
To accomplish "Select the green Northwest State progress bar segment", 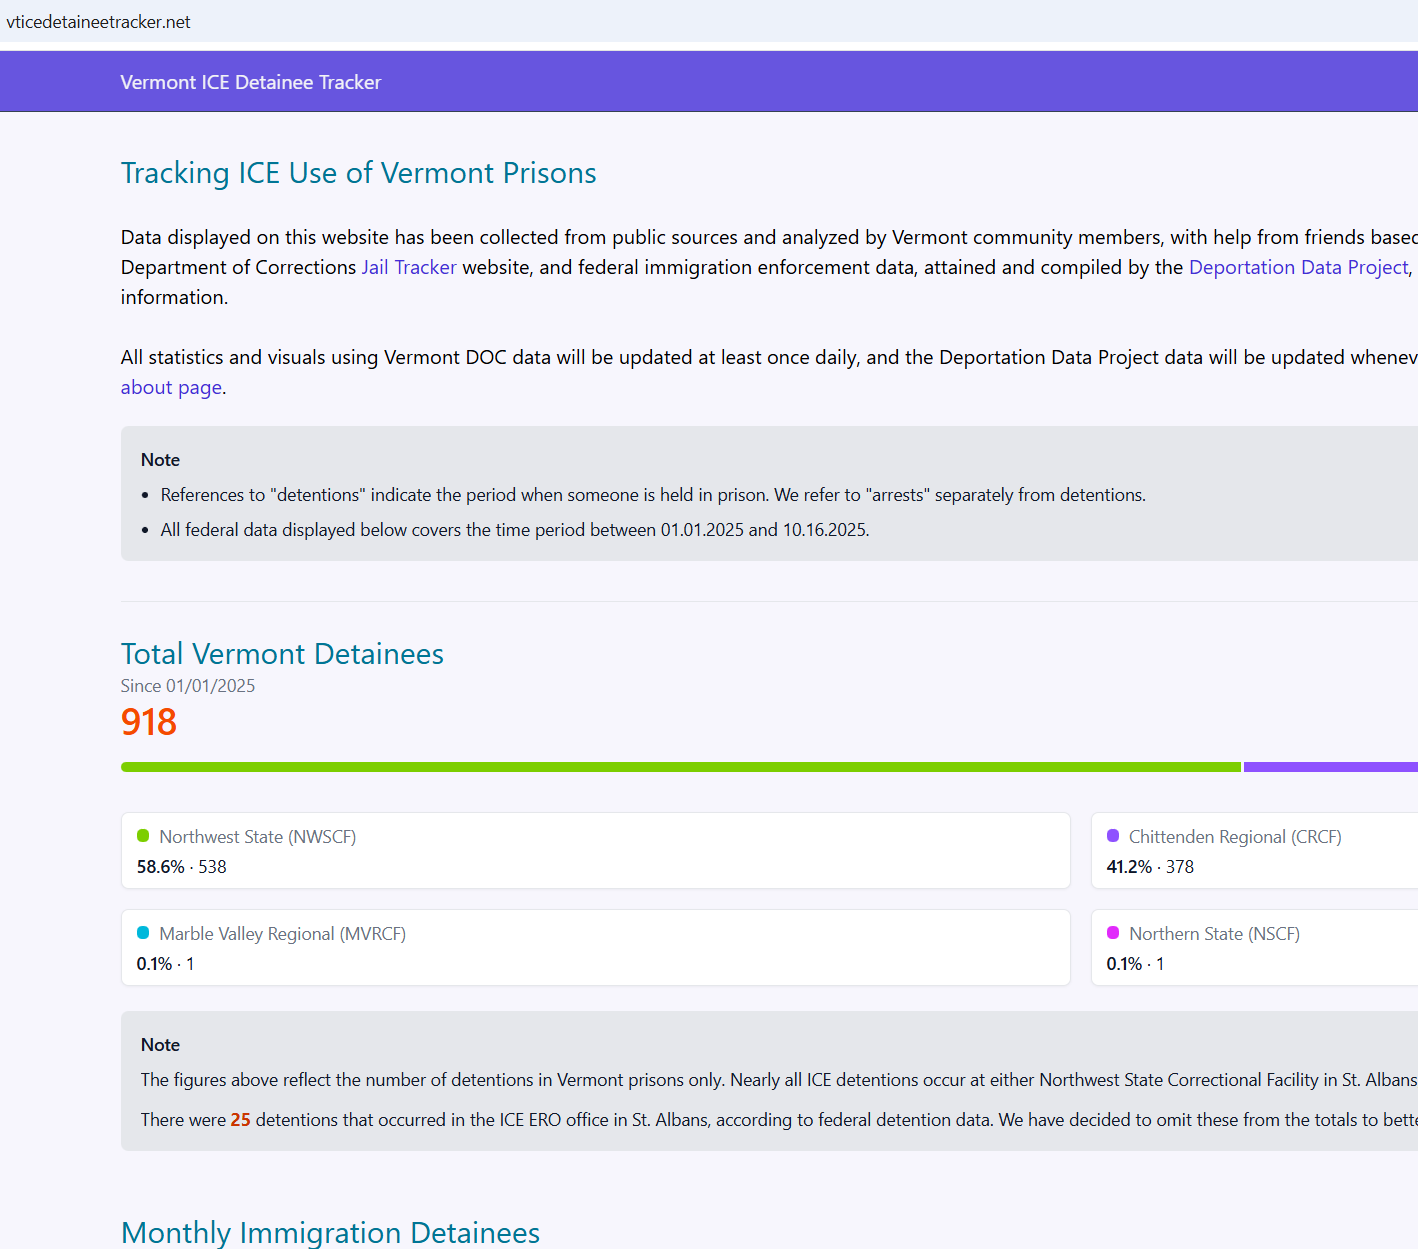I will 680,767.
